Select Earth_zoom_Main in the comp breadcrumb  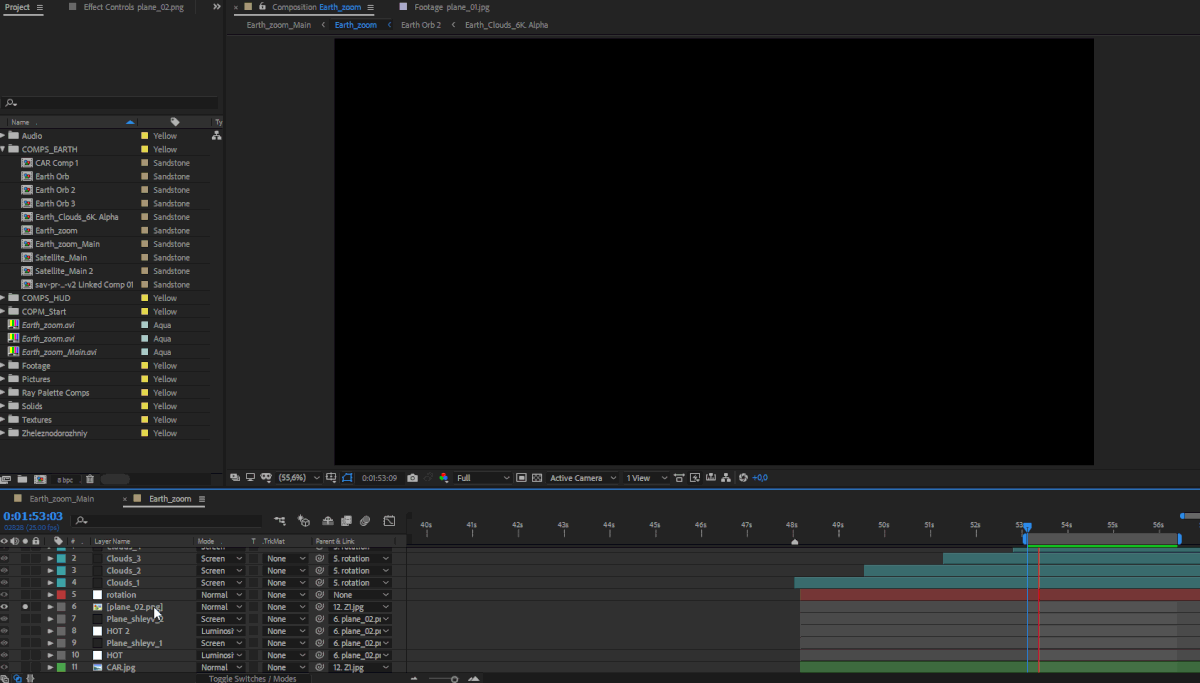click(x=279, y=24)
